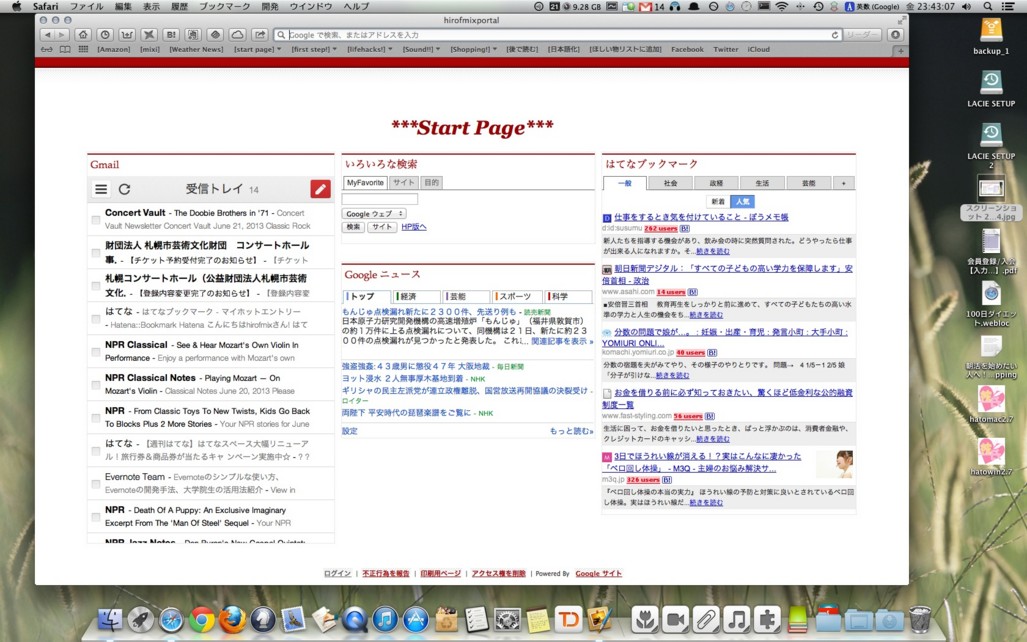Screen dimensions: 1027x642
Task: Switch to the 新着 listing in Hatena
Action: [718, 201]
